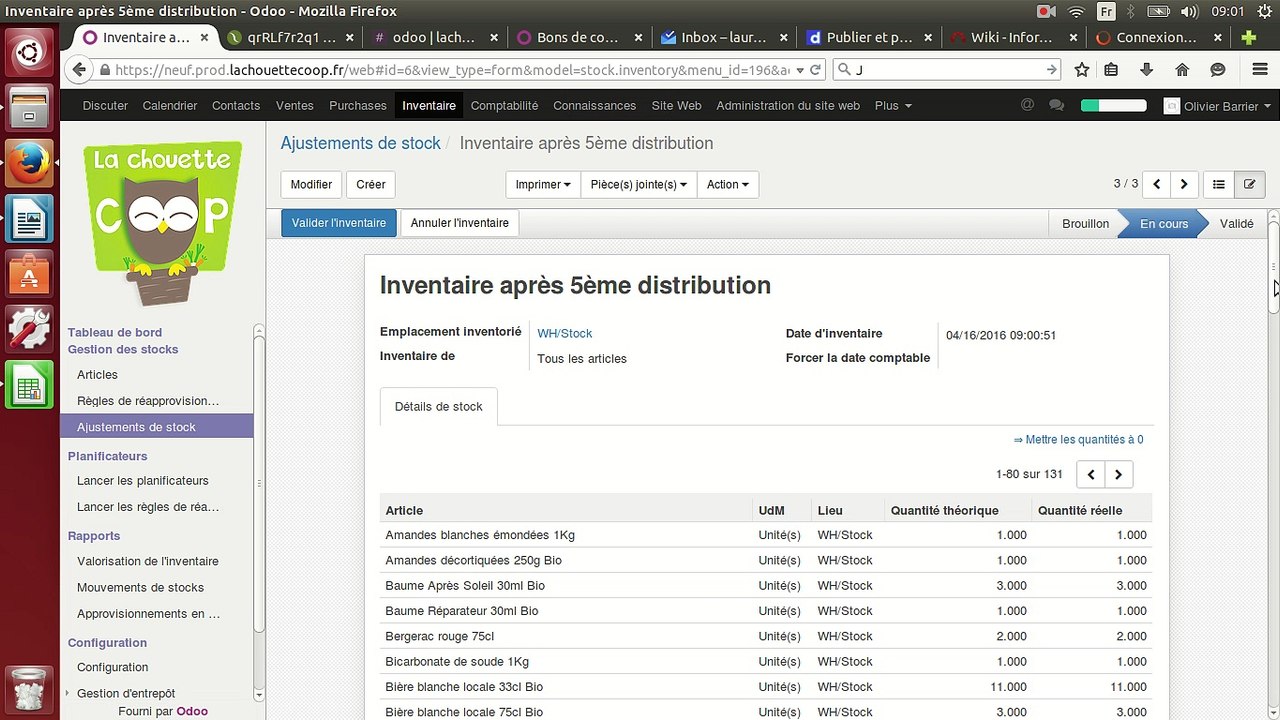Bookmark page with the star icon
This screenshot has height=720, width=1280.
[x=1082, y=70]
